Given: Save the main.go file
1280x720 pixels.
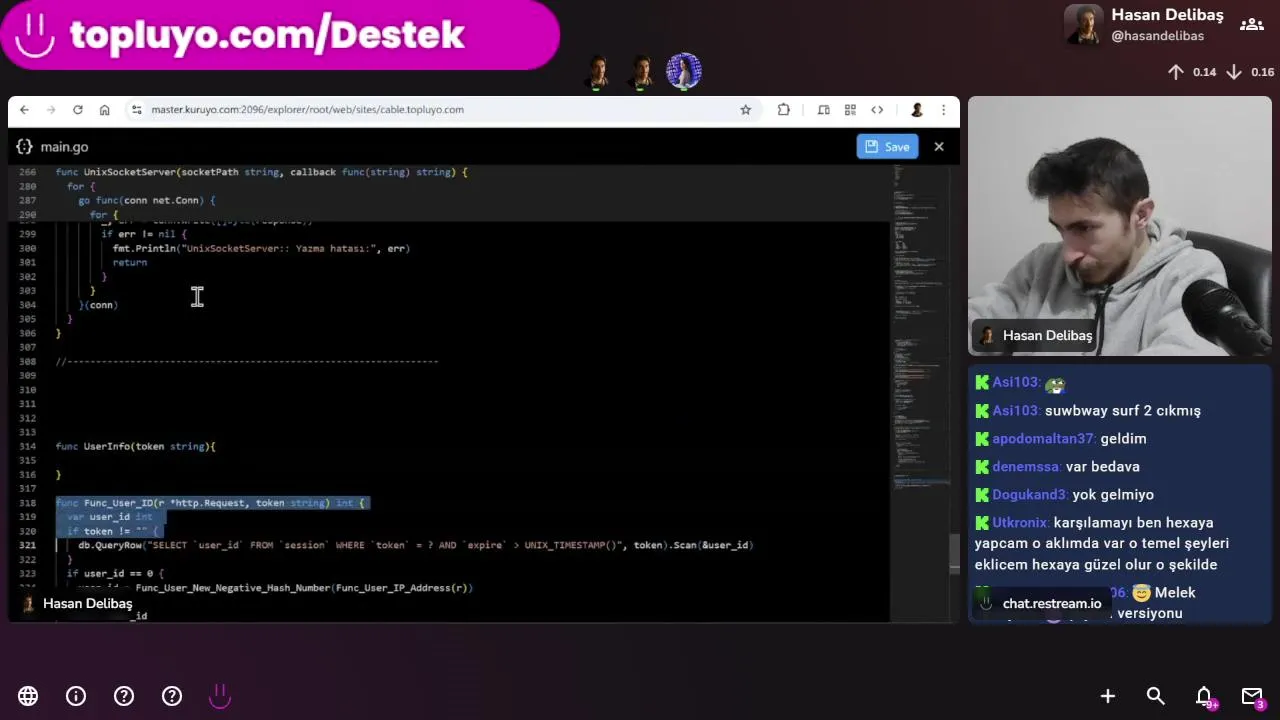Looking at the screenshot, I should (x=887, y=147).
